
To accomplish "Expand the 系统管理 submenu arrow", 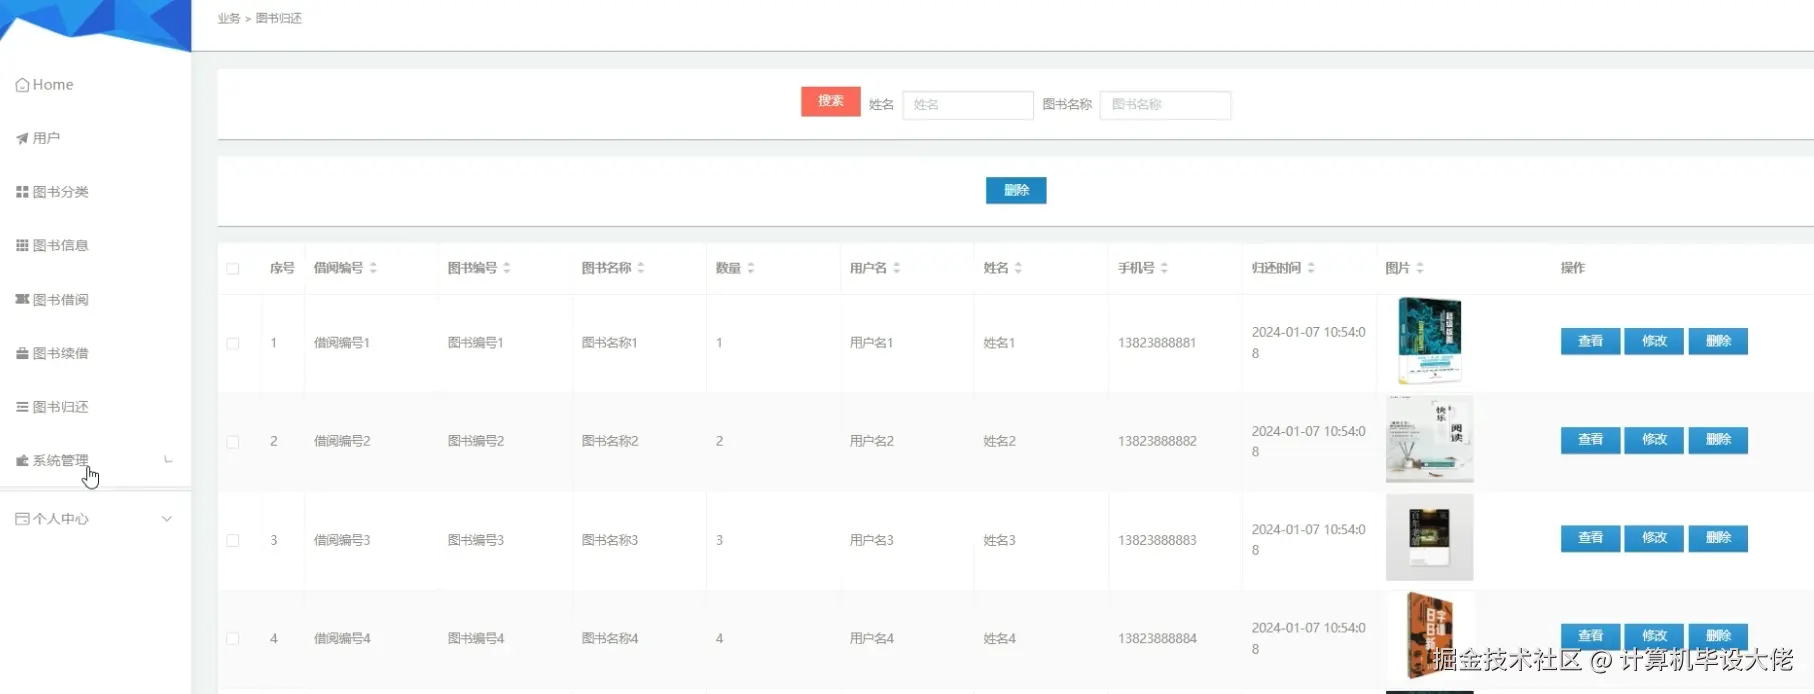I will (x=168, y=460).
